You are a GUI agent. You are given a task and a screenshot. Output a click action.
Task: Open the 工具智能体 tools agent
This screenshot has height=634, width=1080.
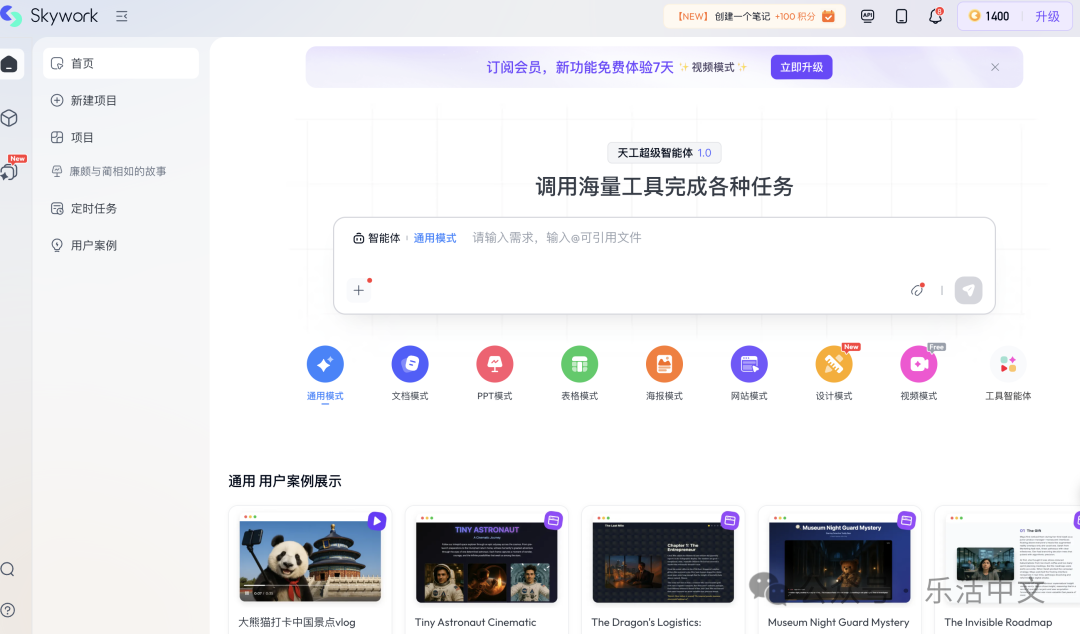pyautogui.click(x=1007, y=364)
